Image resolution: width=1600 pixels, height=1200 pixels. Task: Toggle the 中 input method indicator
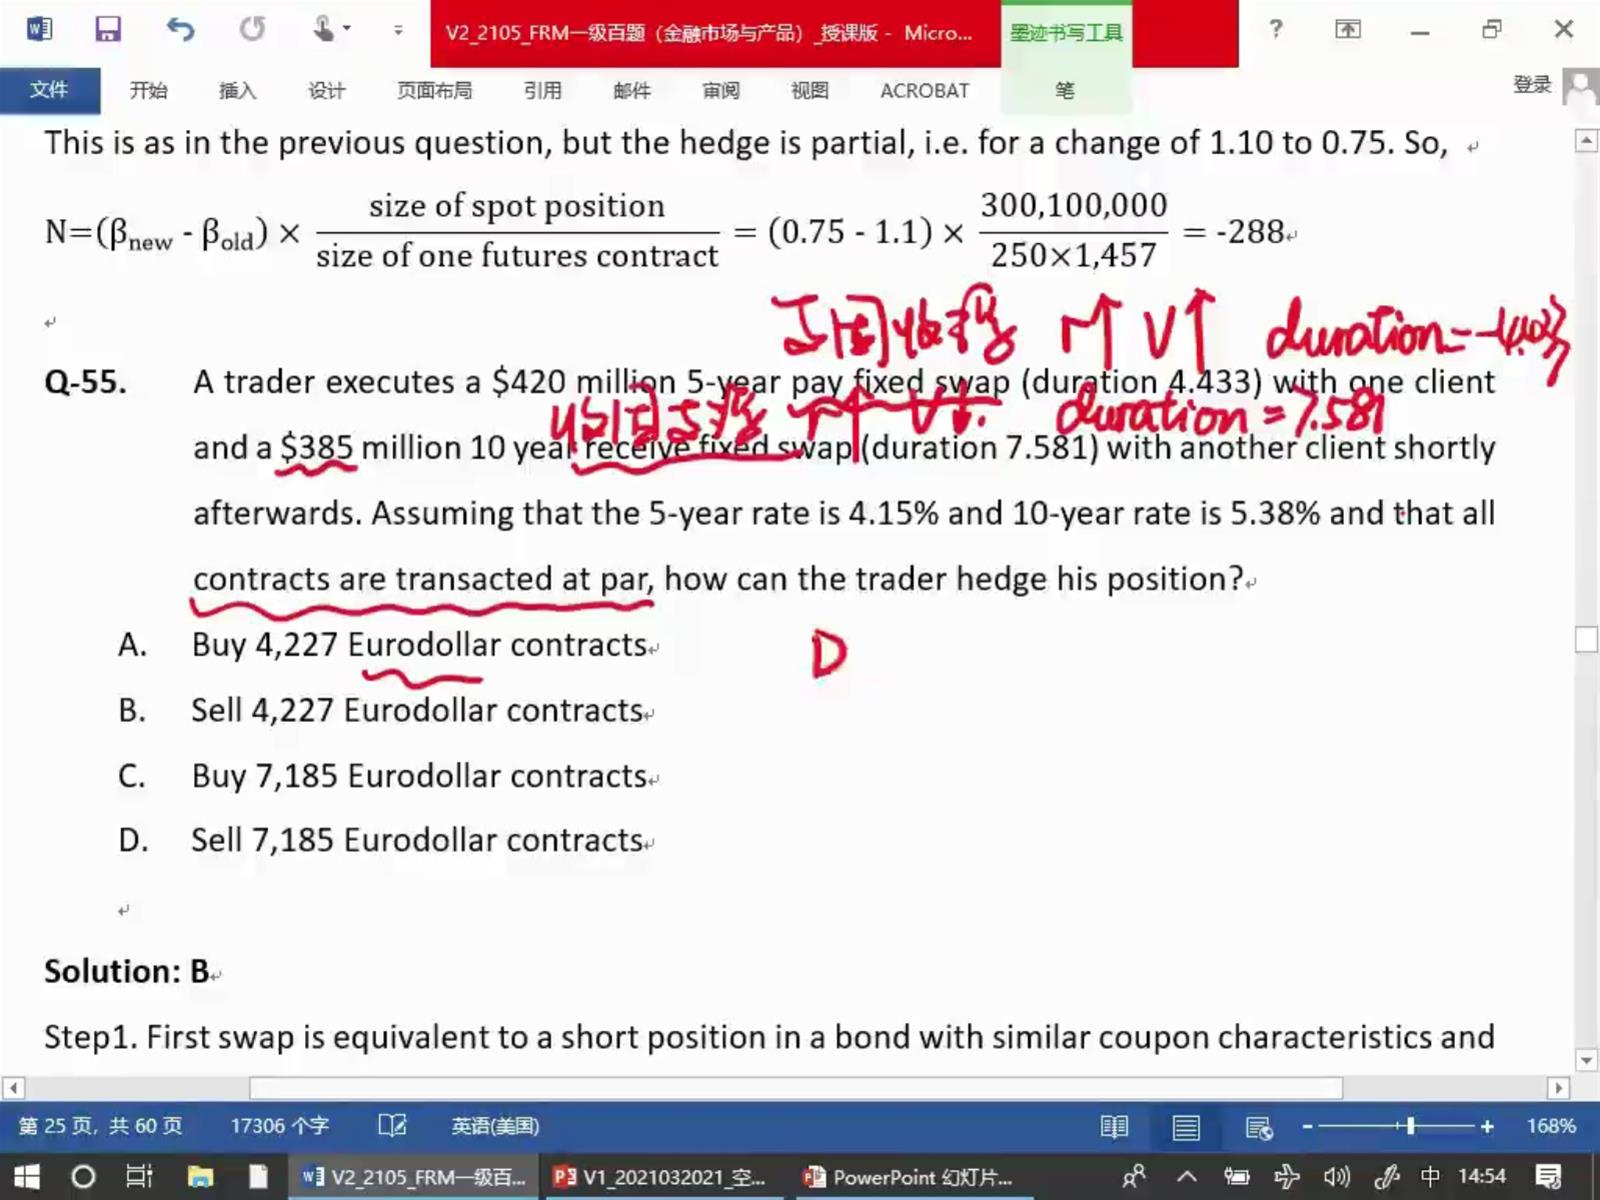[1431, 1177]
